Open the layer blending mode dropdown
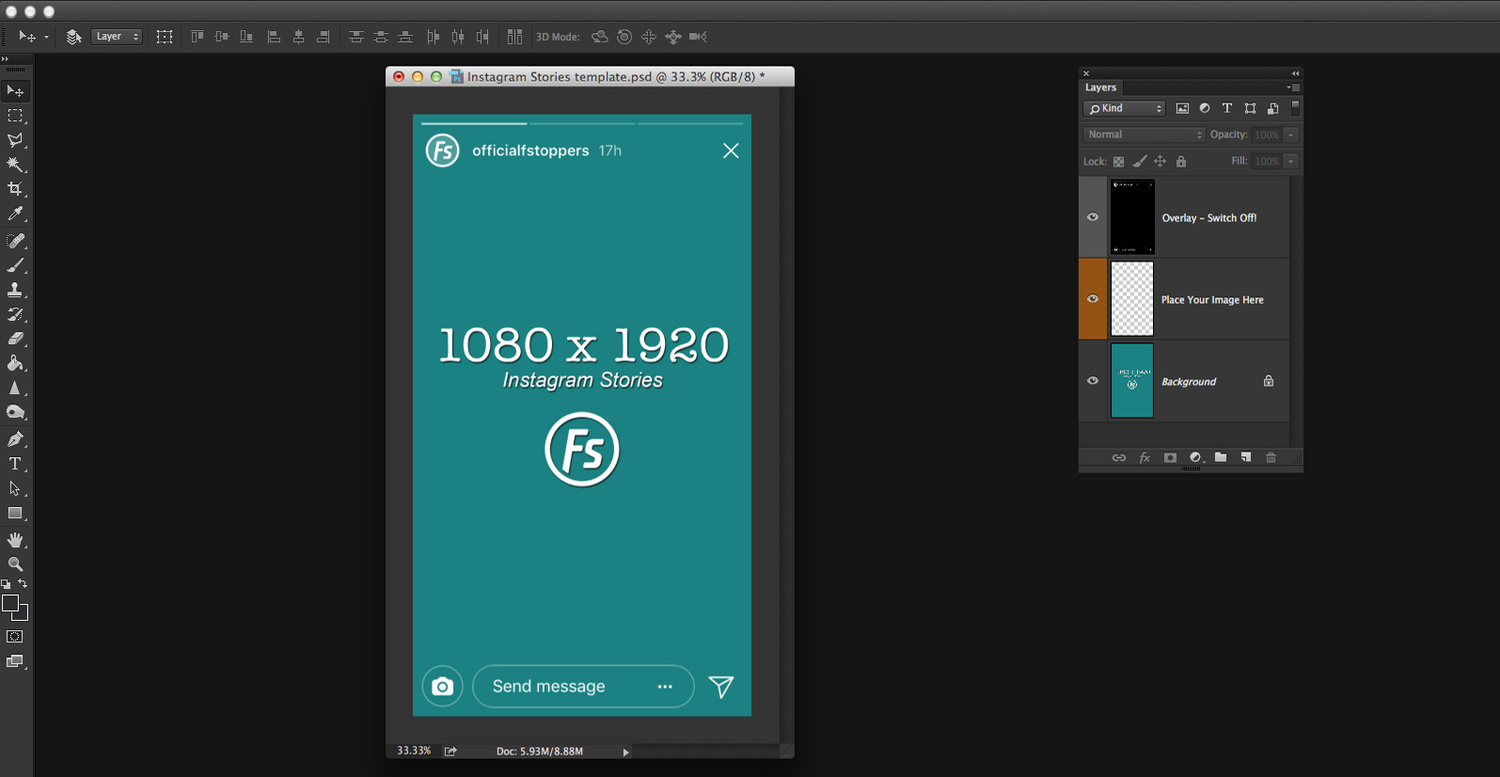1500x777 pixels. tap(1143, 134)
